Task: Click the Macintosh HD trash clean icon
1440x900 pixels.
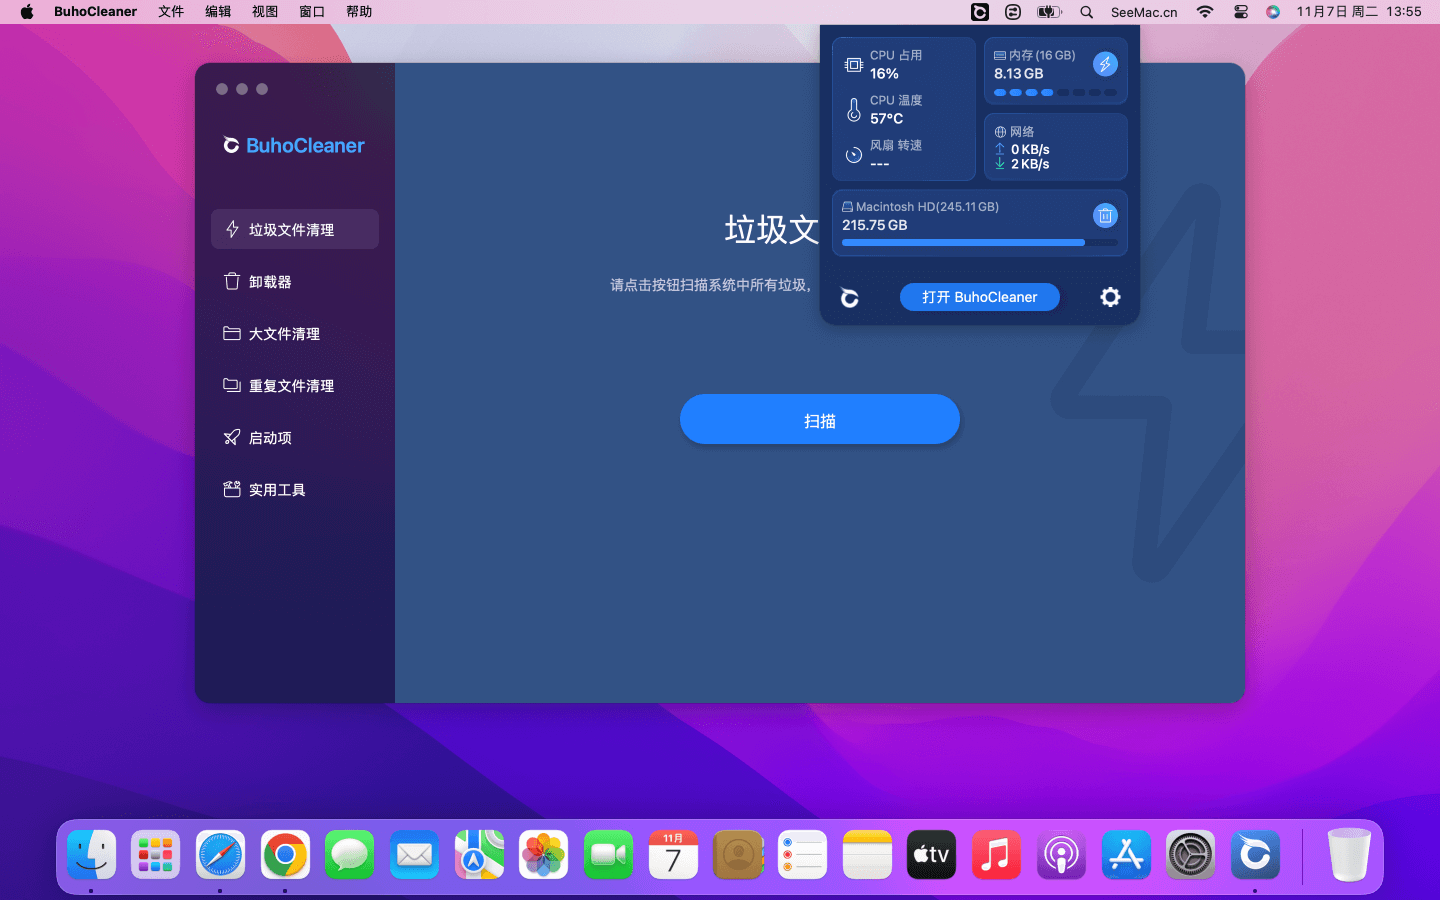Action: (x=1105, y=216)
